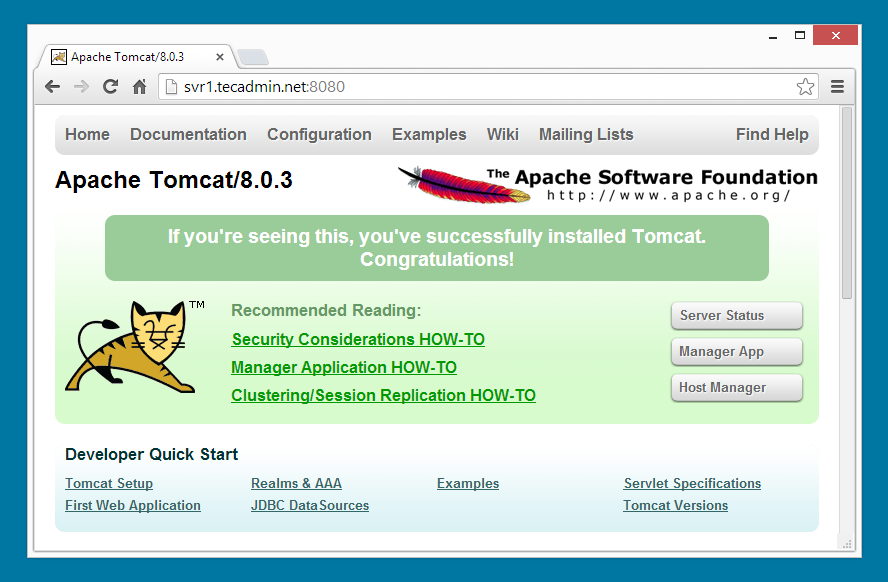Image resolution: width=888 pixels, height=582 pixels.
Task: Click the Apache feather logo
Action: [463, 184]
